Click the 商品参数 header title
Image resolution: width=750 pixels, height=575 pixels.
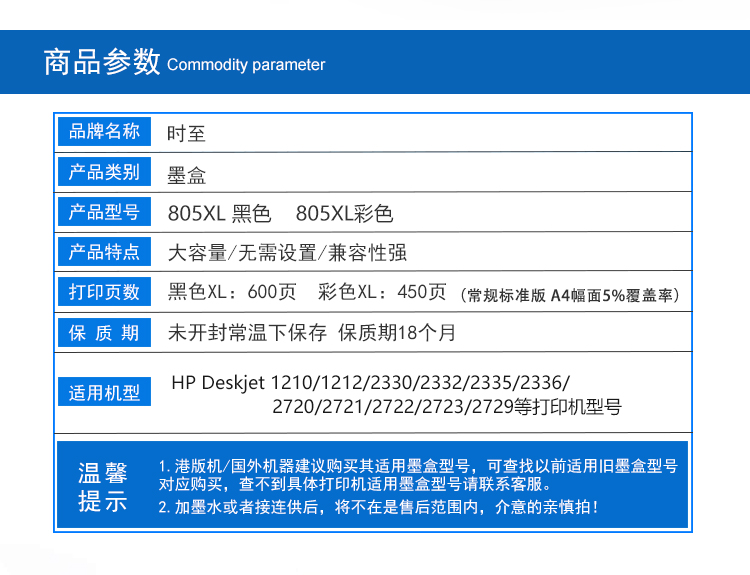tap(102, 62)
